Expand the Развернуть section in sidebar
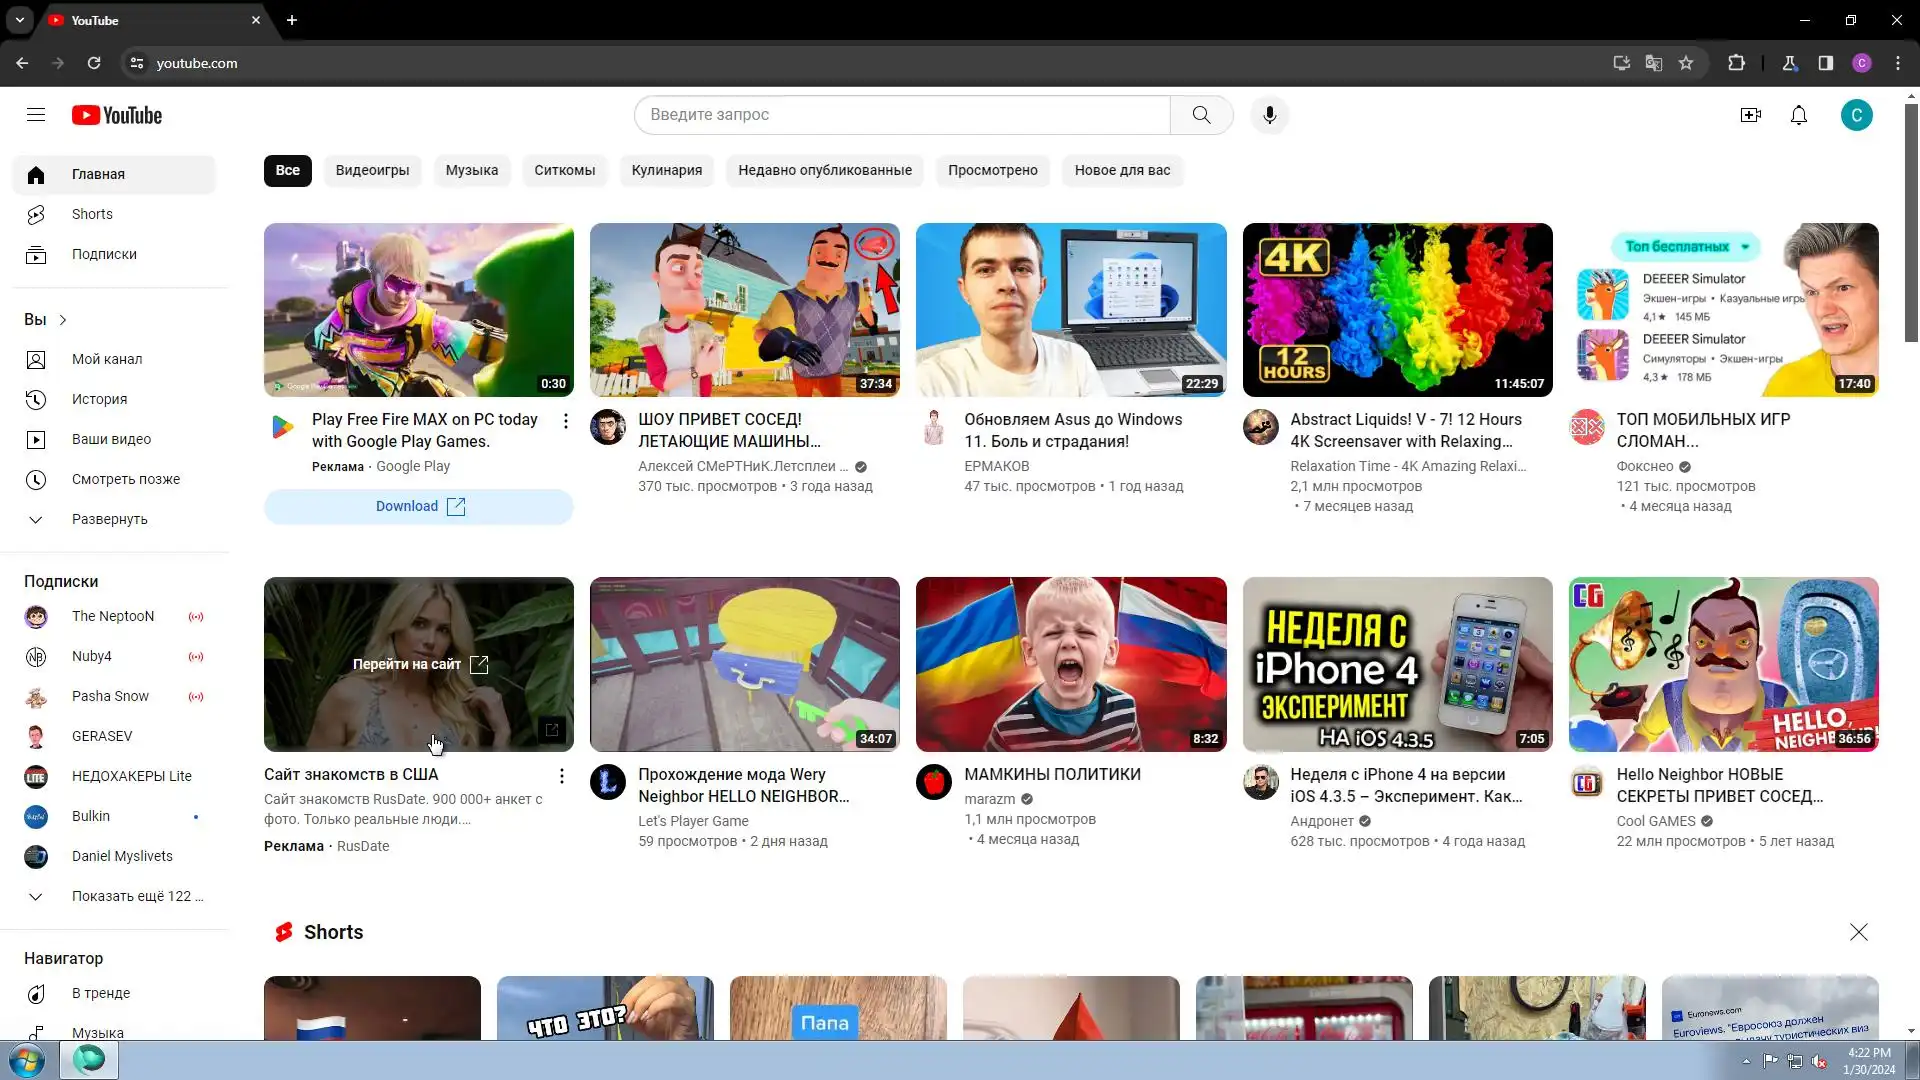1920x1080 pixels. coord(109,519)
